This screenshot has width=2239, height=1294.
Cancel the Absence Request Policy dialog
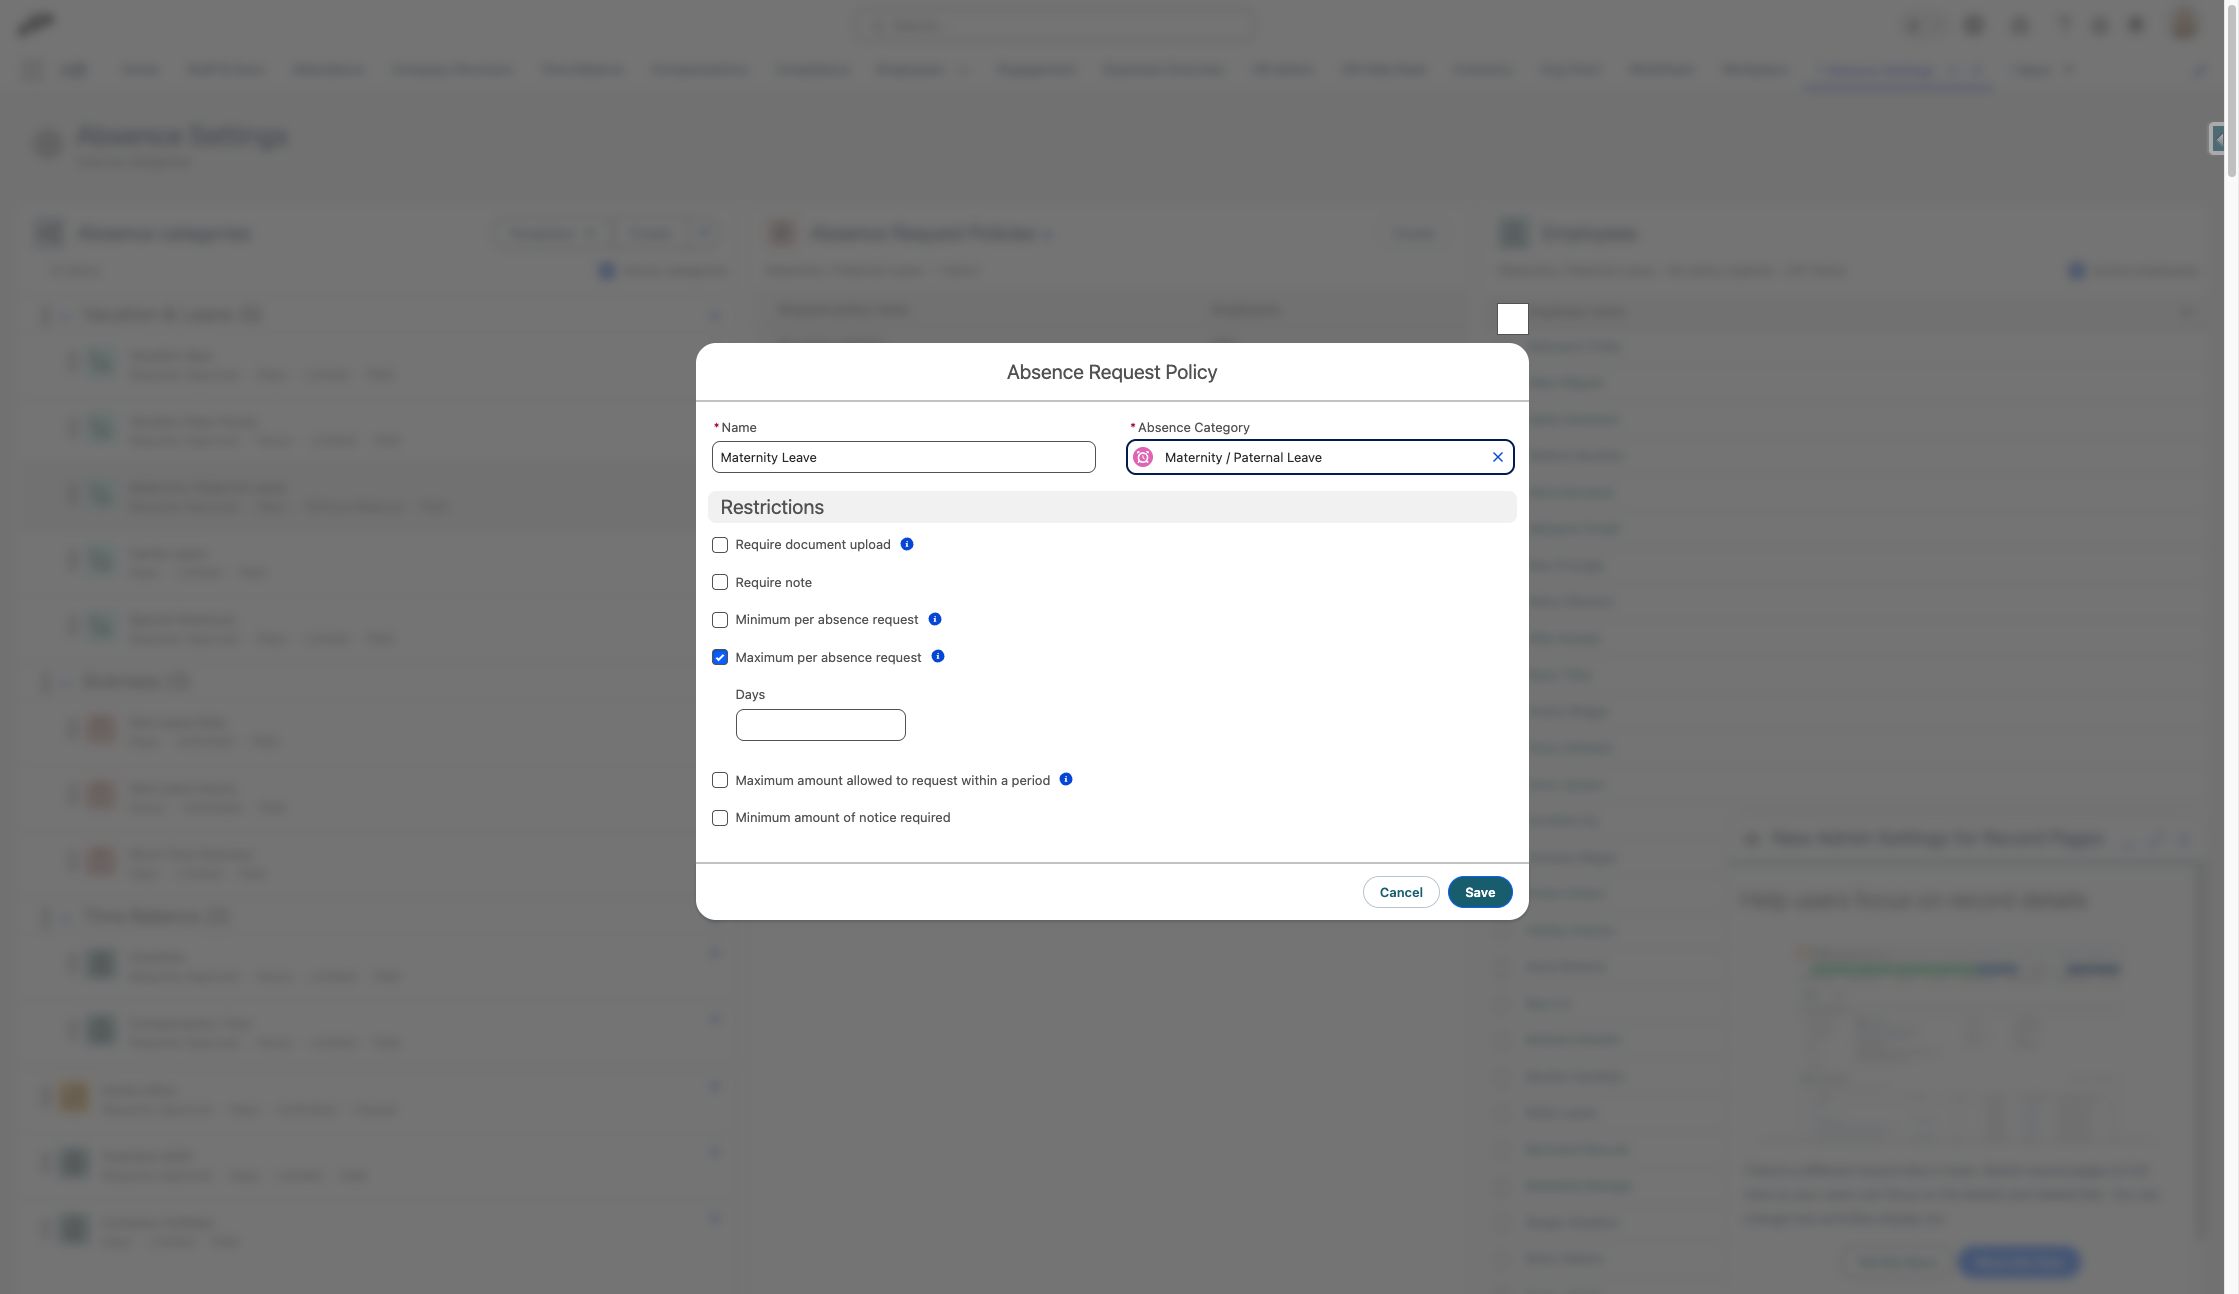point(1400,891)
